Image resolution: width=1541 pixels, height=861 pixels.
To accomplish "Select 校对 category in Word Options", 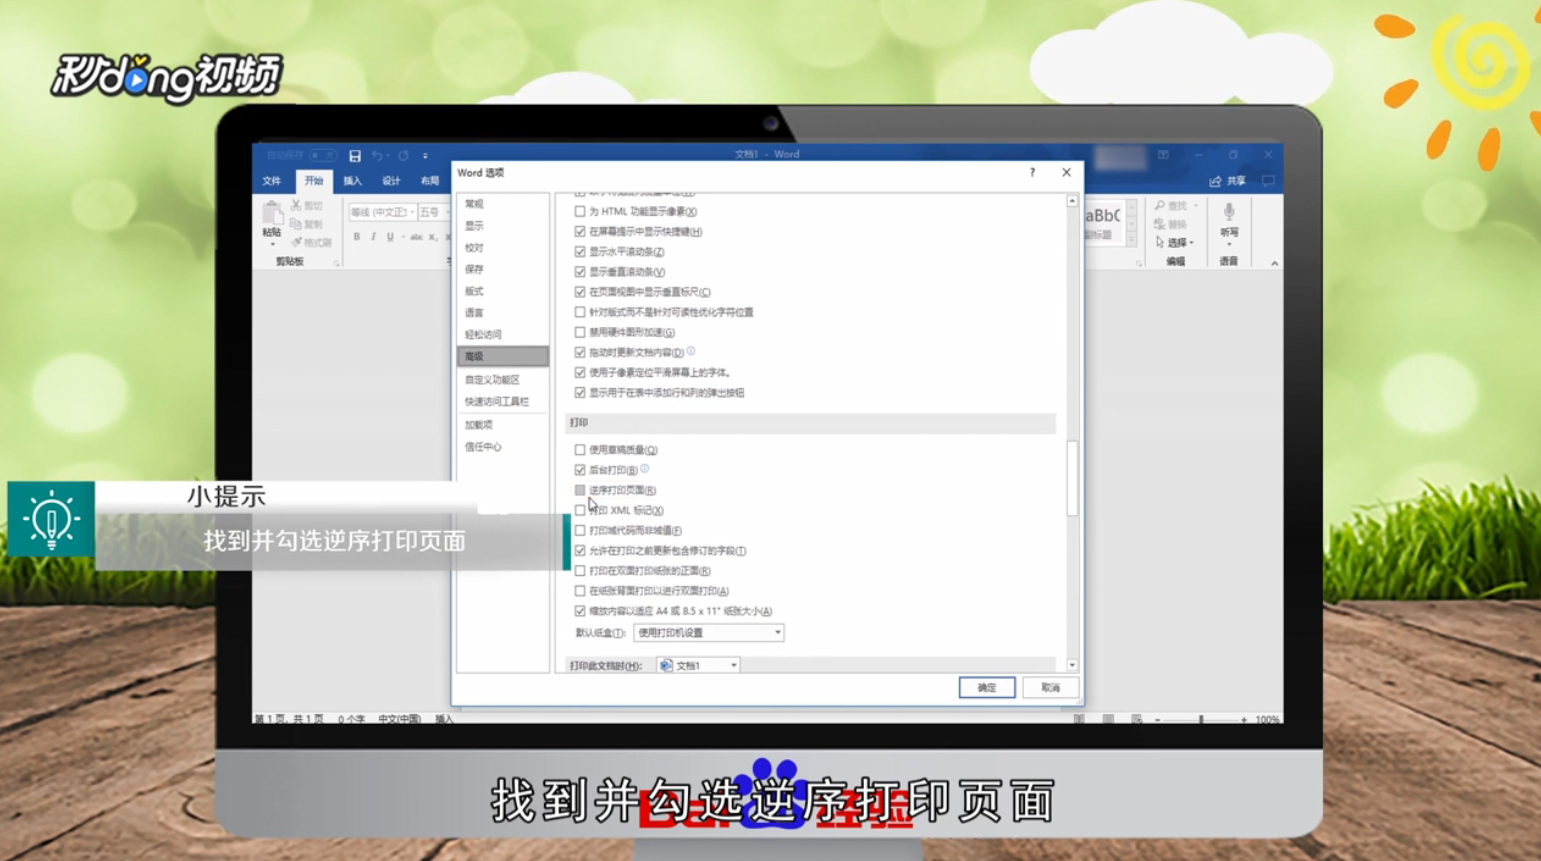I will [502, 248].
